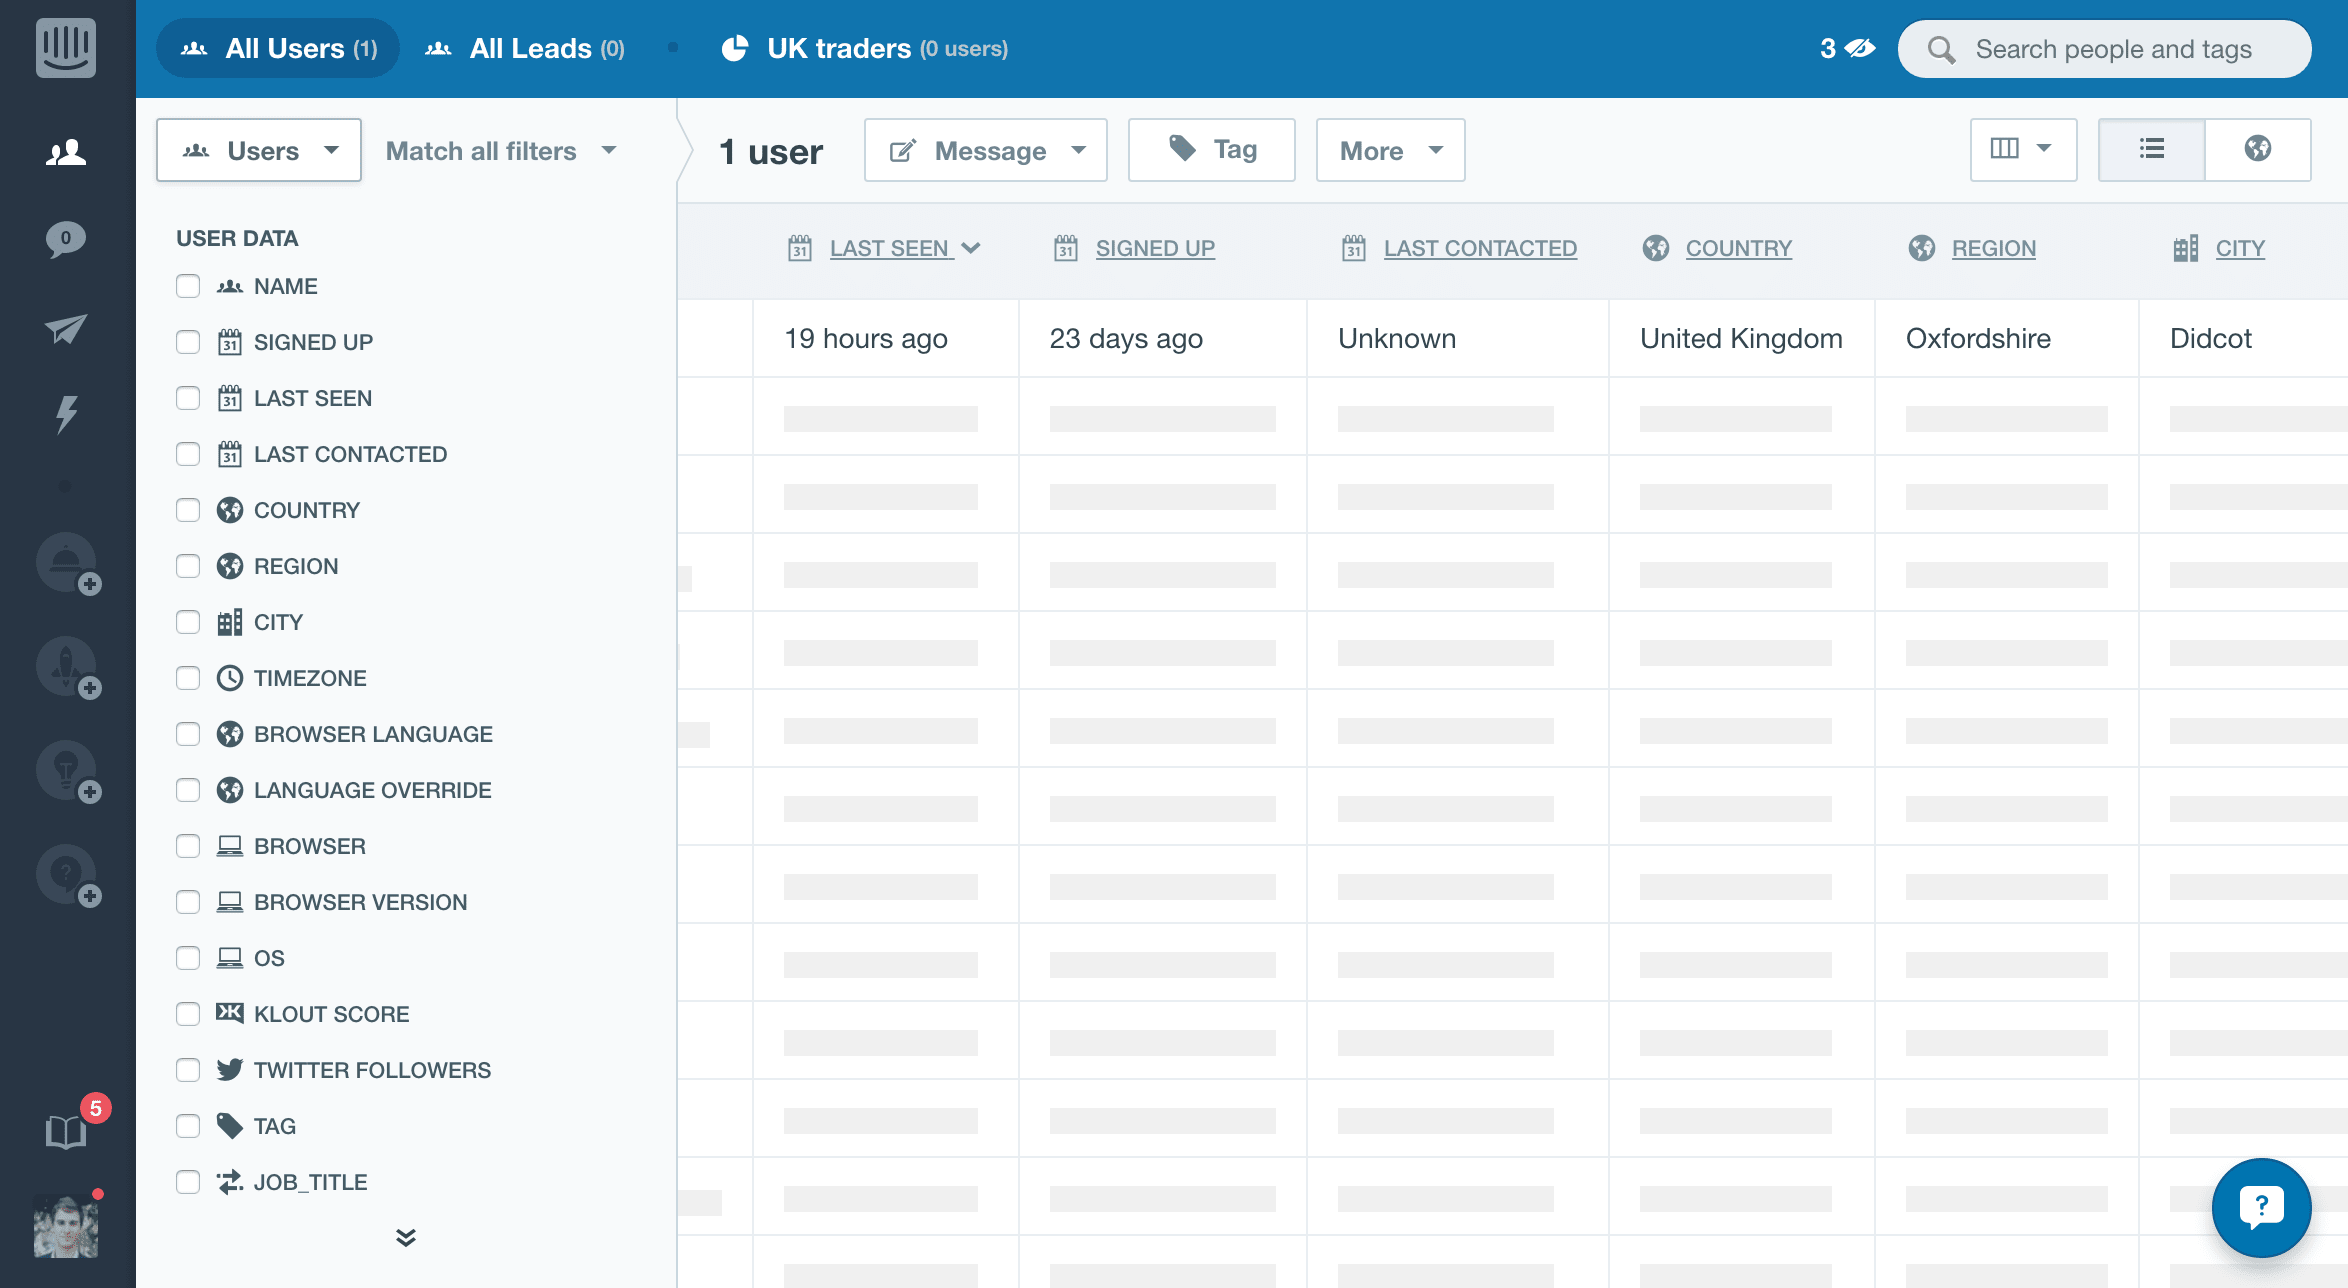Switch to map globe view

[x=2257, y=149]
